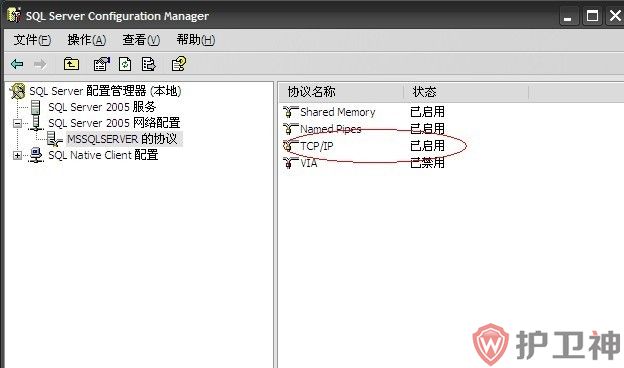Click the Forward arrow toolbar icon
This screenshot has height=368, width=624.
point(40,64)
